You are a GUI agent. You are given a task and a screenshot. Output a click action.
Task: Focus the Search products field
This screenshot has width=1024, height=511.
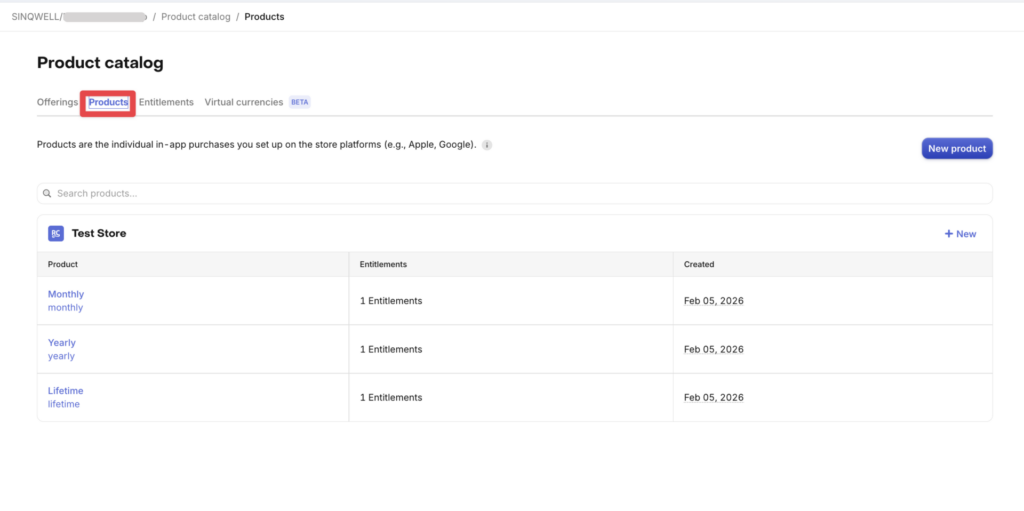[x=514, y=193]
